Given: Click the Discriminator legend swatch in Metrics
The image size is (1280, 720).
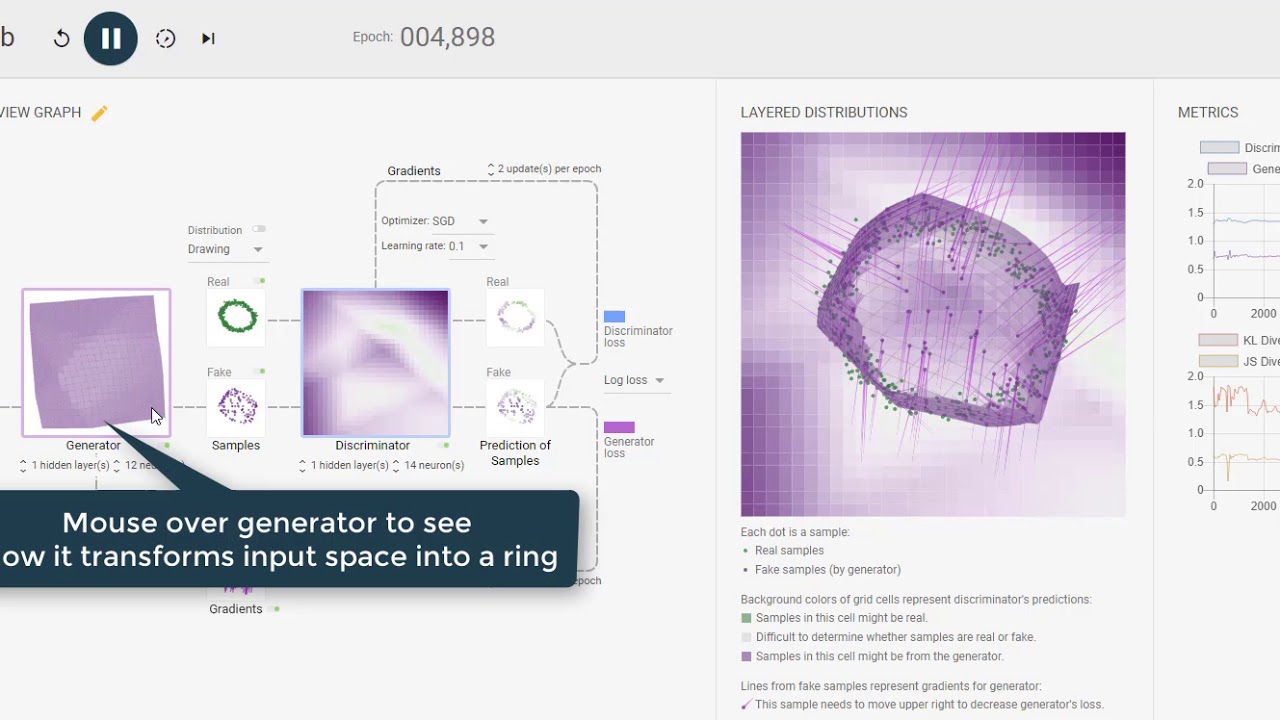Looking at the screenshot, I should point(1219,147).
